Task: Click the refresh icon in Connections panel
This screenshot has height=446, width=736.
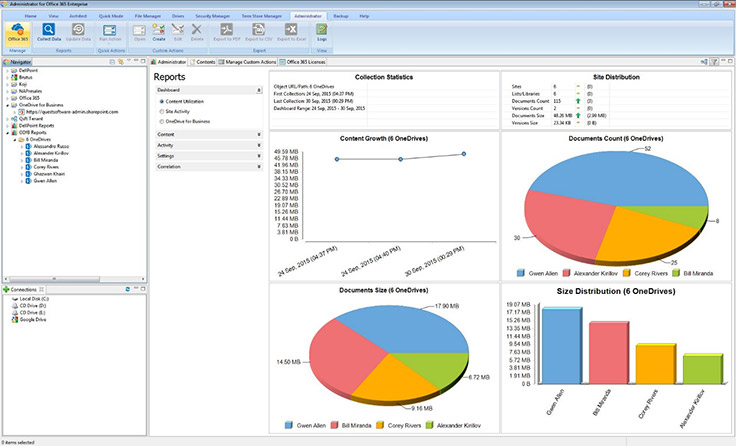Action: (128, 289)
